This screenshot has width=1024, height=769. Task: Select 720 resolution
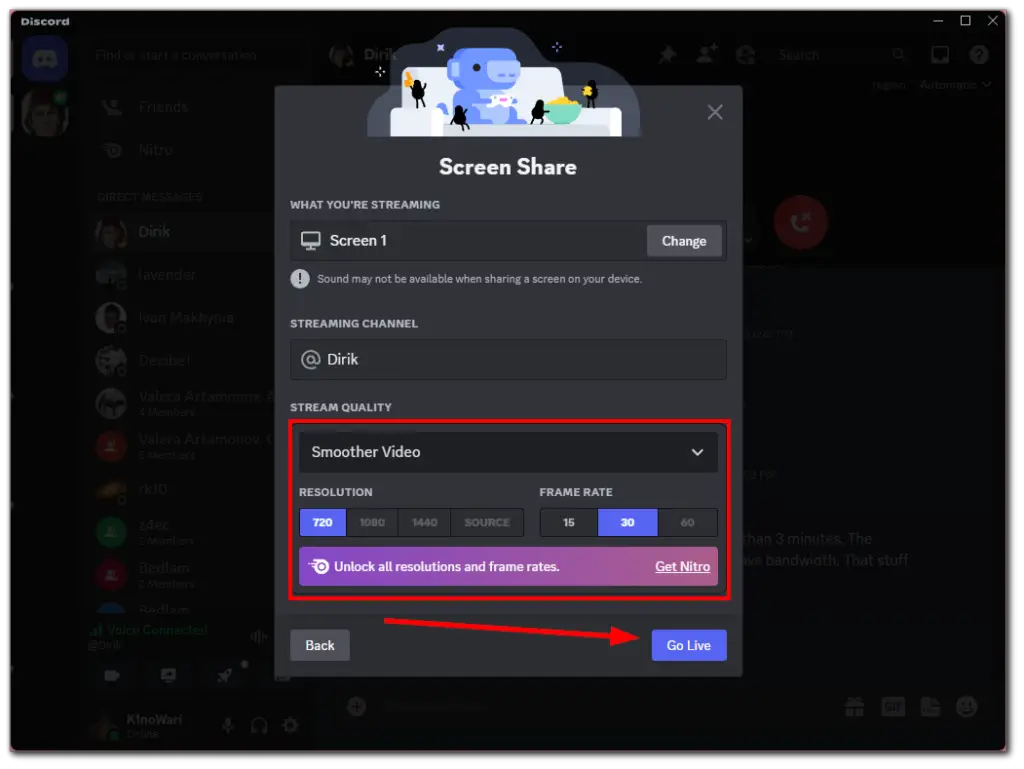(322, 522)
